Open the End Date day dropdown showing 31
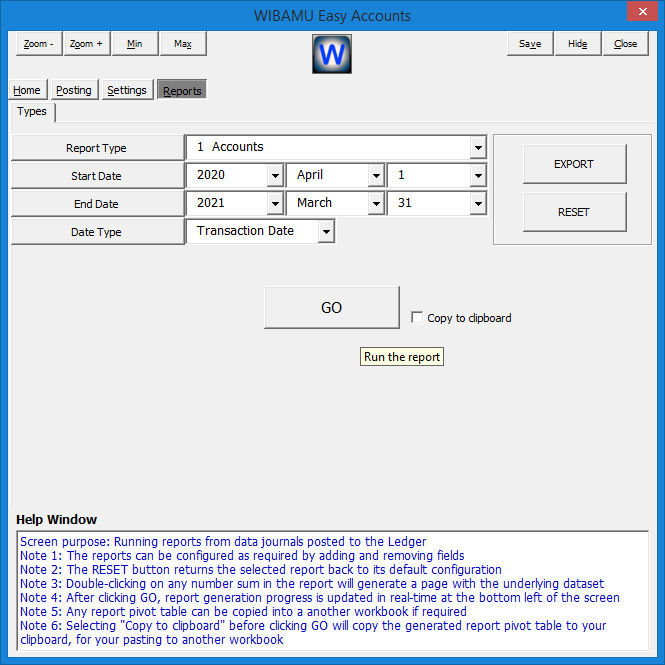This screenshot has height=665, width=665. click(x=478, y=204)
